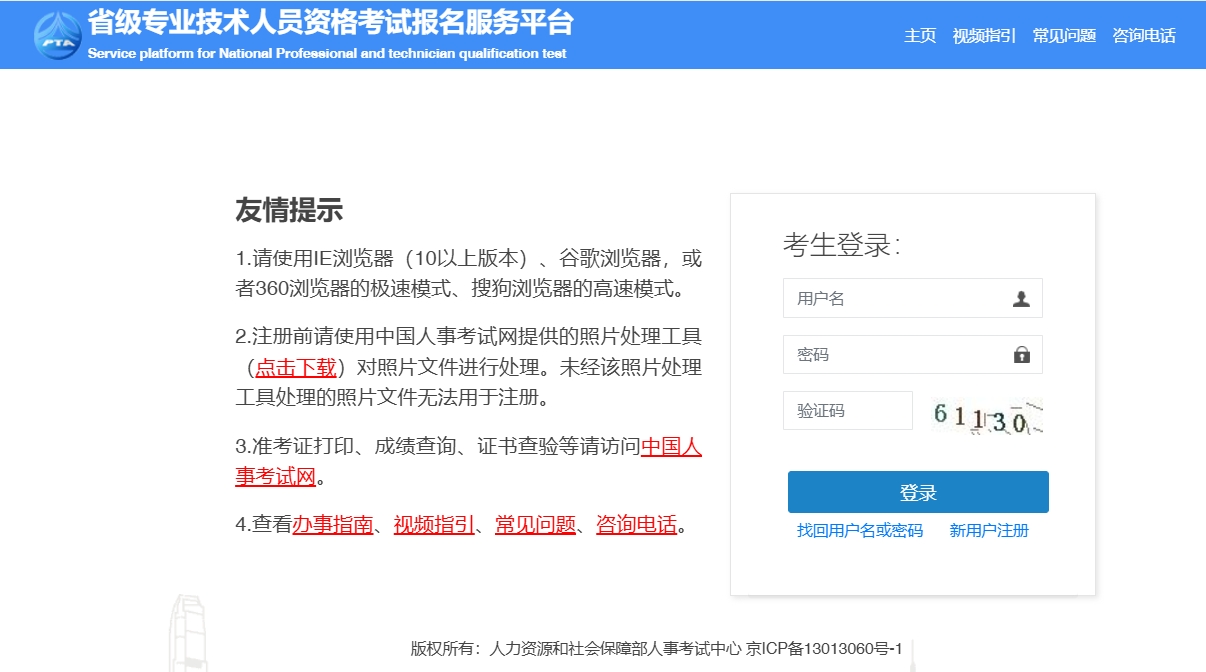
Task: Go to 咨询电话 in the top navigation bar
Action: [x=1144, y=36]
